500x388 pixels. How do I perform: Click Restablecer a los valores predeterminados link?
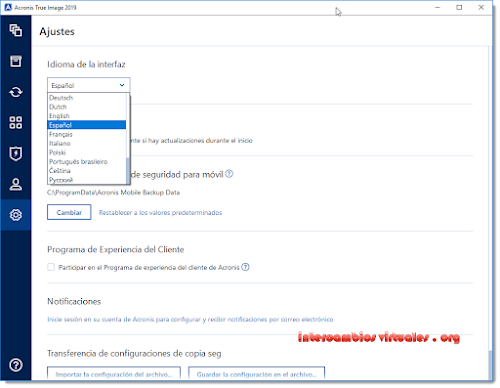(160, 213)
